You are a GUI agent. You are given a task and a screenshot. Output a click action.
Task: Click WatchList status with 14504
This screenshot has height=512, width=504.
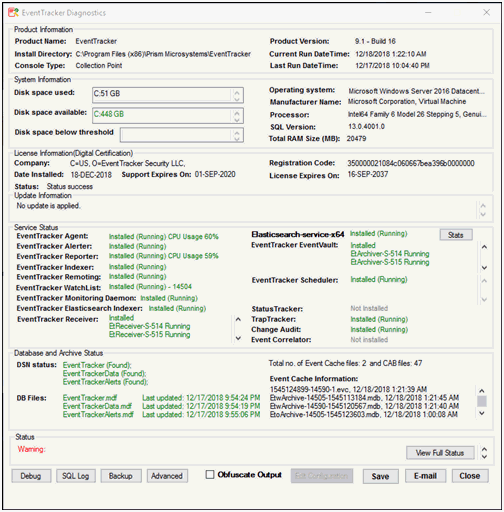click(x=150, y=287)
